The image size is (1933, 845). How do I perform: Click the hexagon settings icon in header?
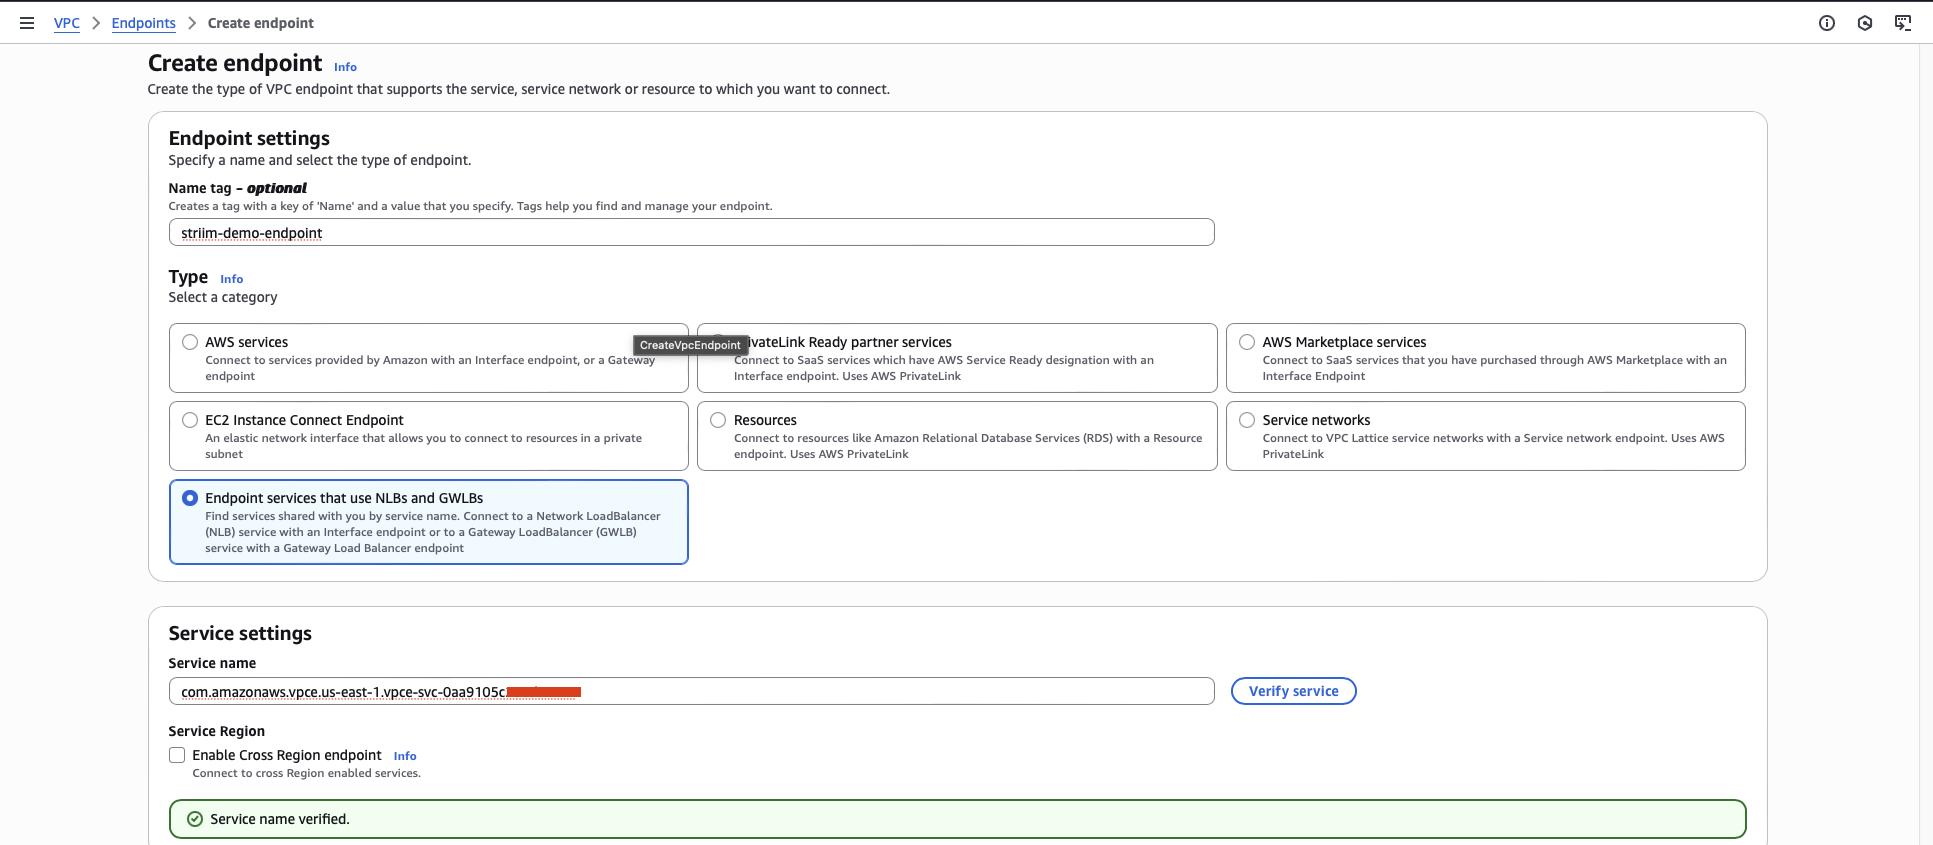1864,23
